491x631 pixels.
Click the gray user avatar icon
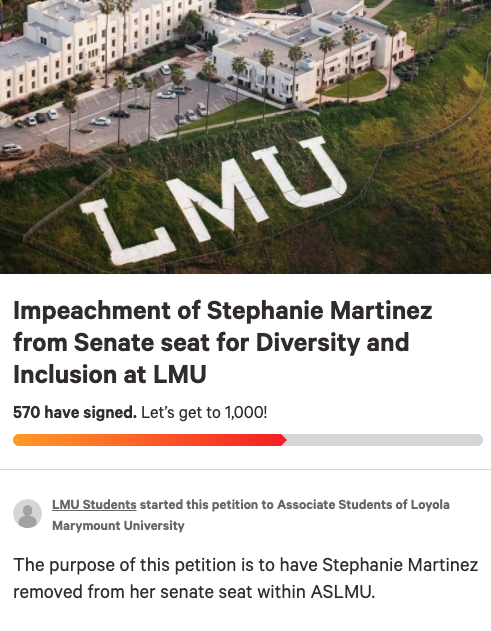[x=27, y=513]
